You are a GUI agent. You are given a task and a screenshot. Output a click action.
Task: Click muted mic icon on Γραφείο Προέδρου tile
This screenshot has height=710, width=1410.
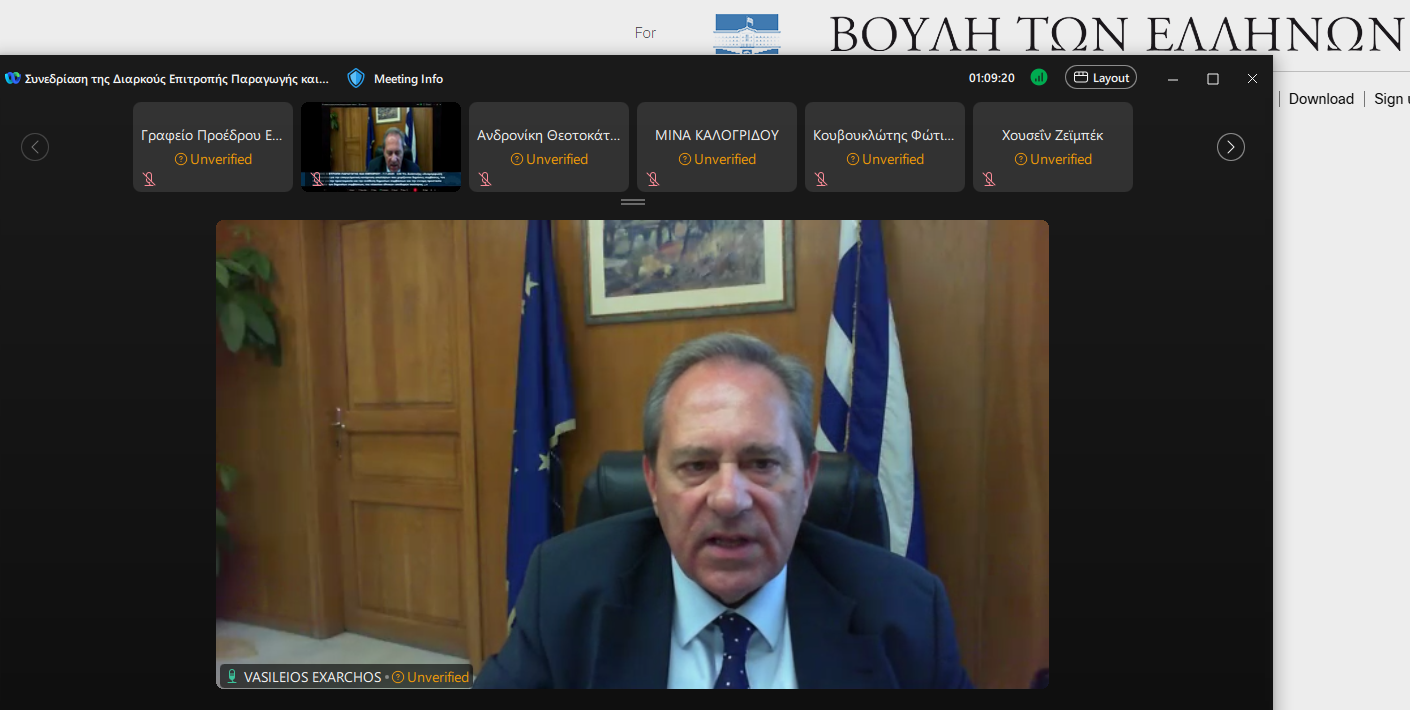pyautogui.click(x=149, y=179)
